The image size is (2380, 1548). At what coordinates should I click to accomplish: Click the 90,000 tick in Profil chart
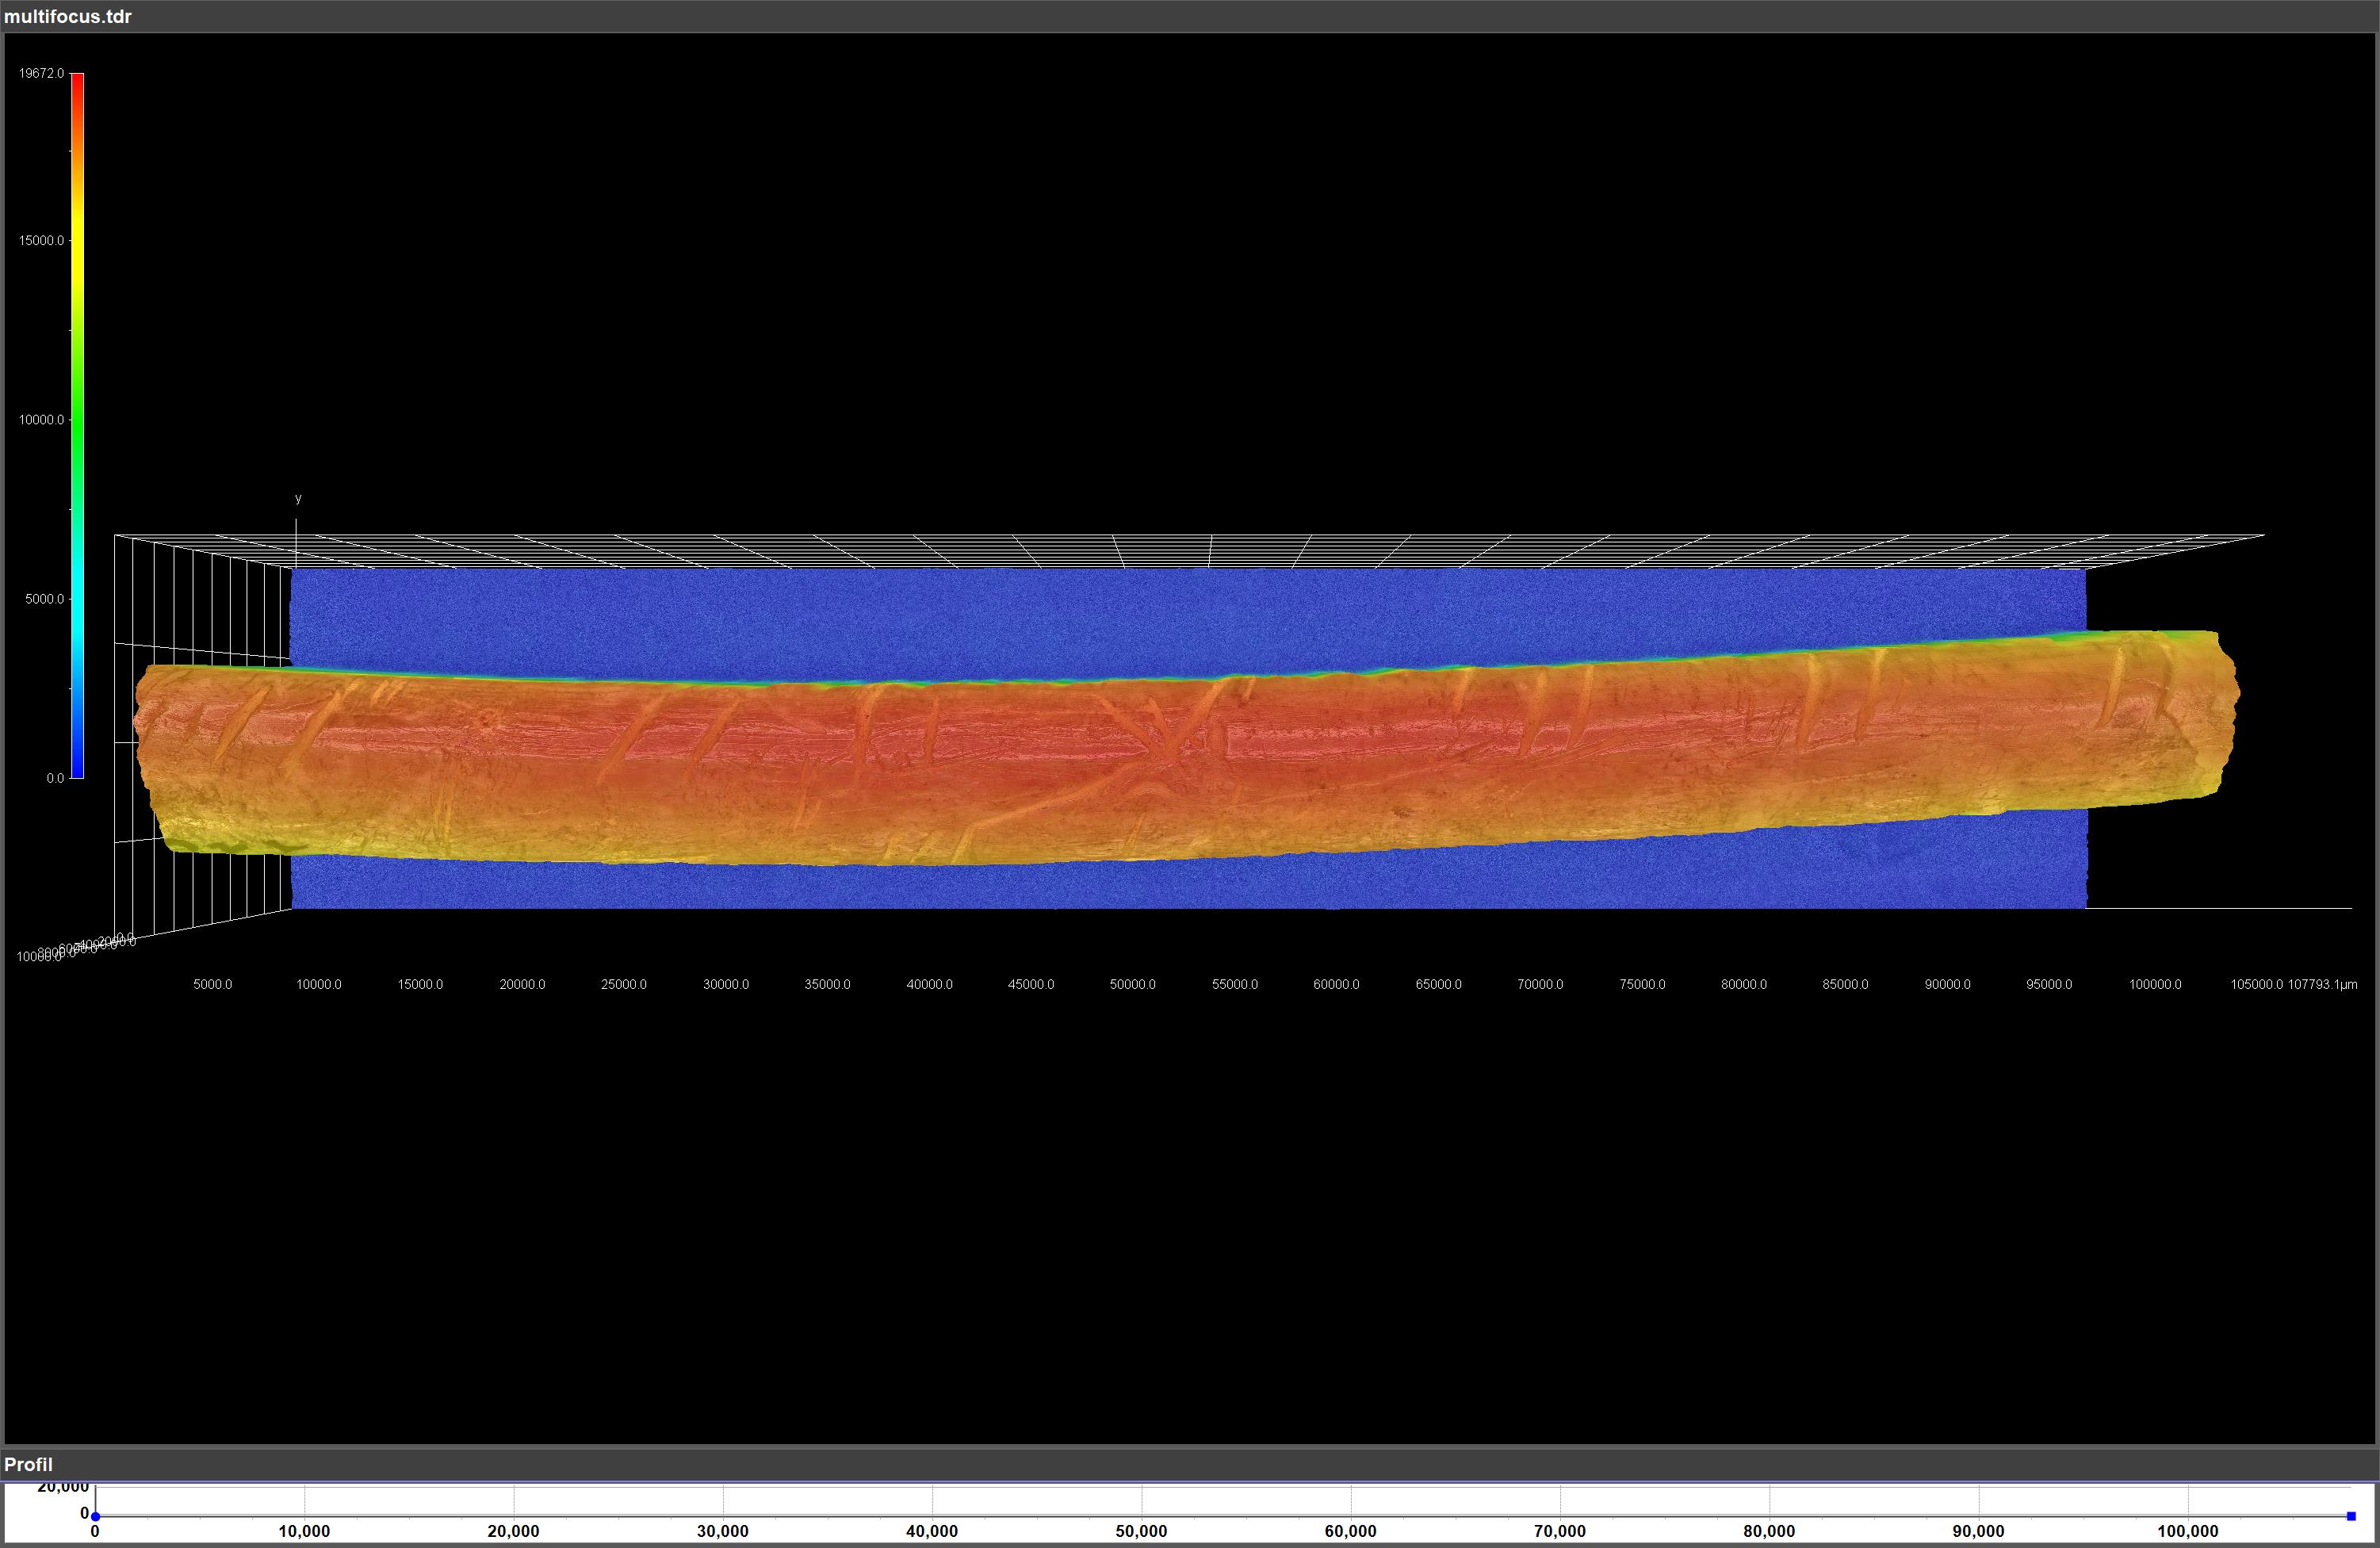1978,1532
